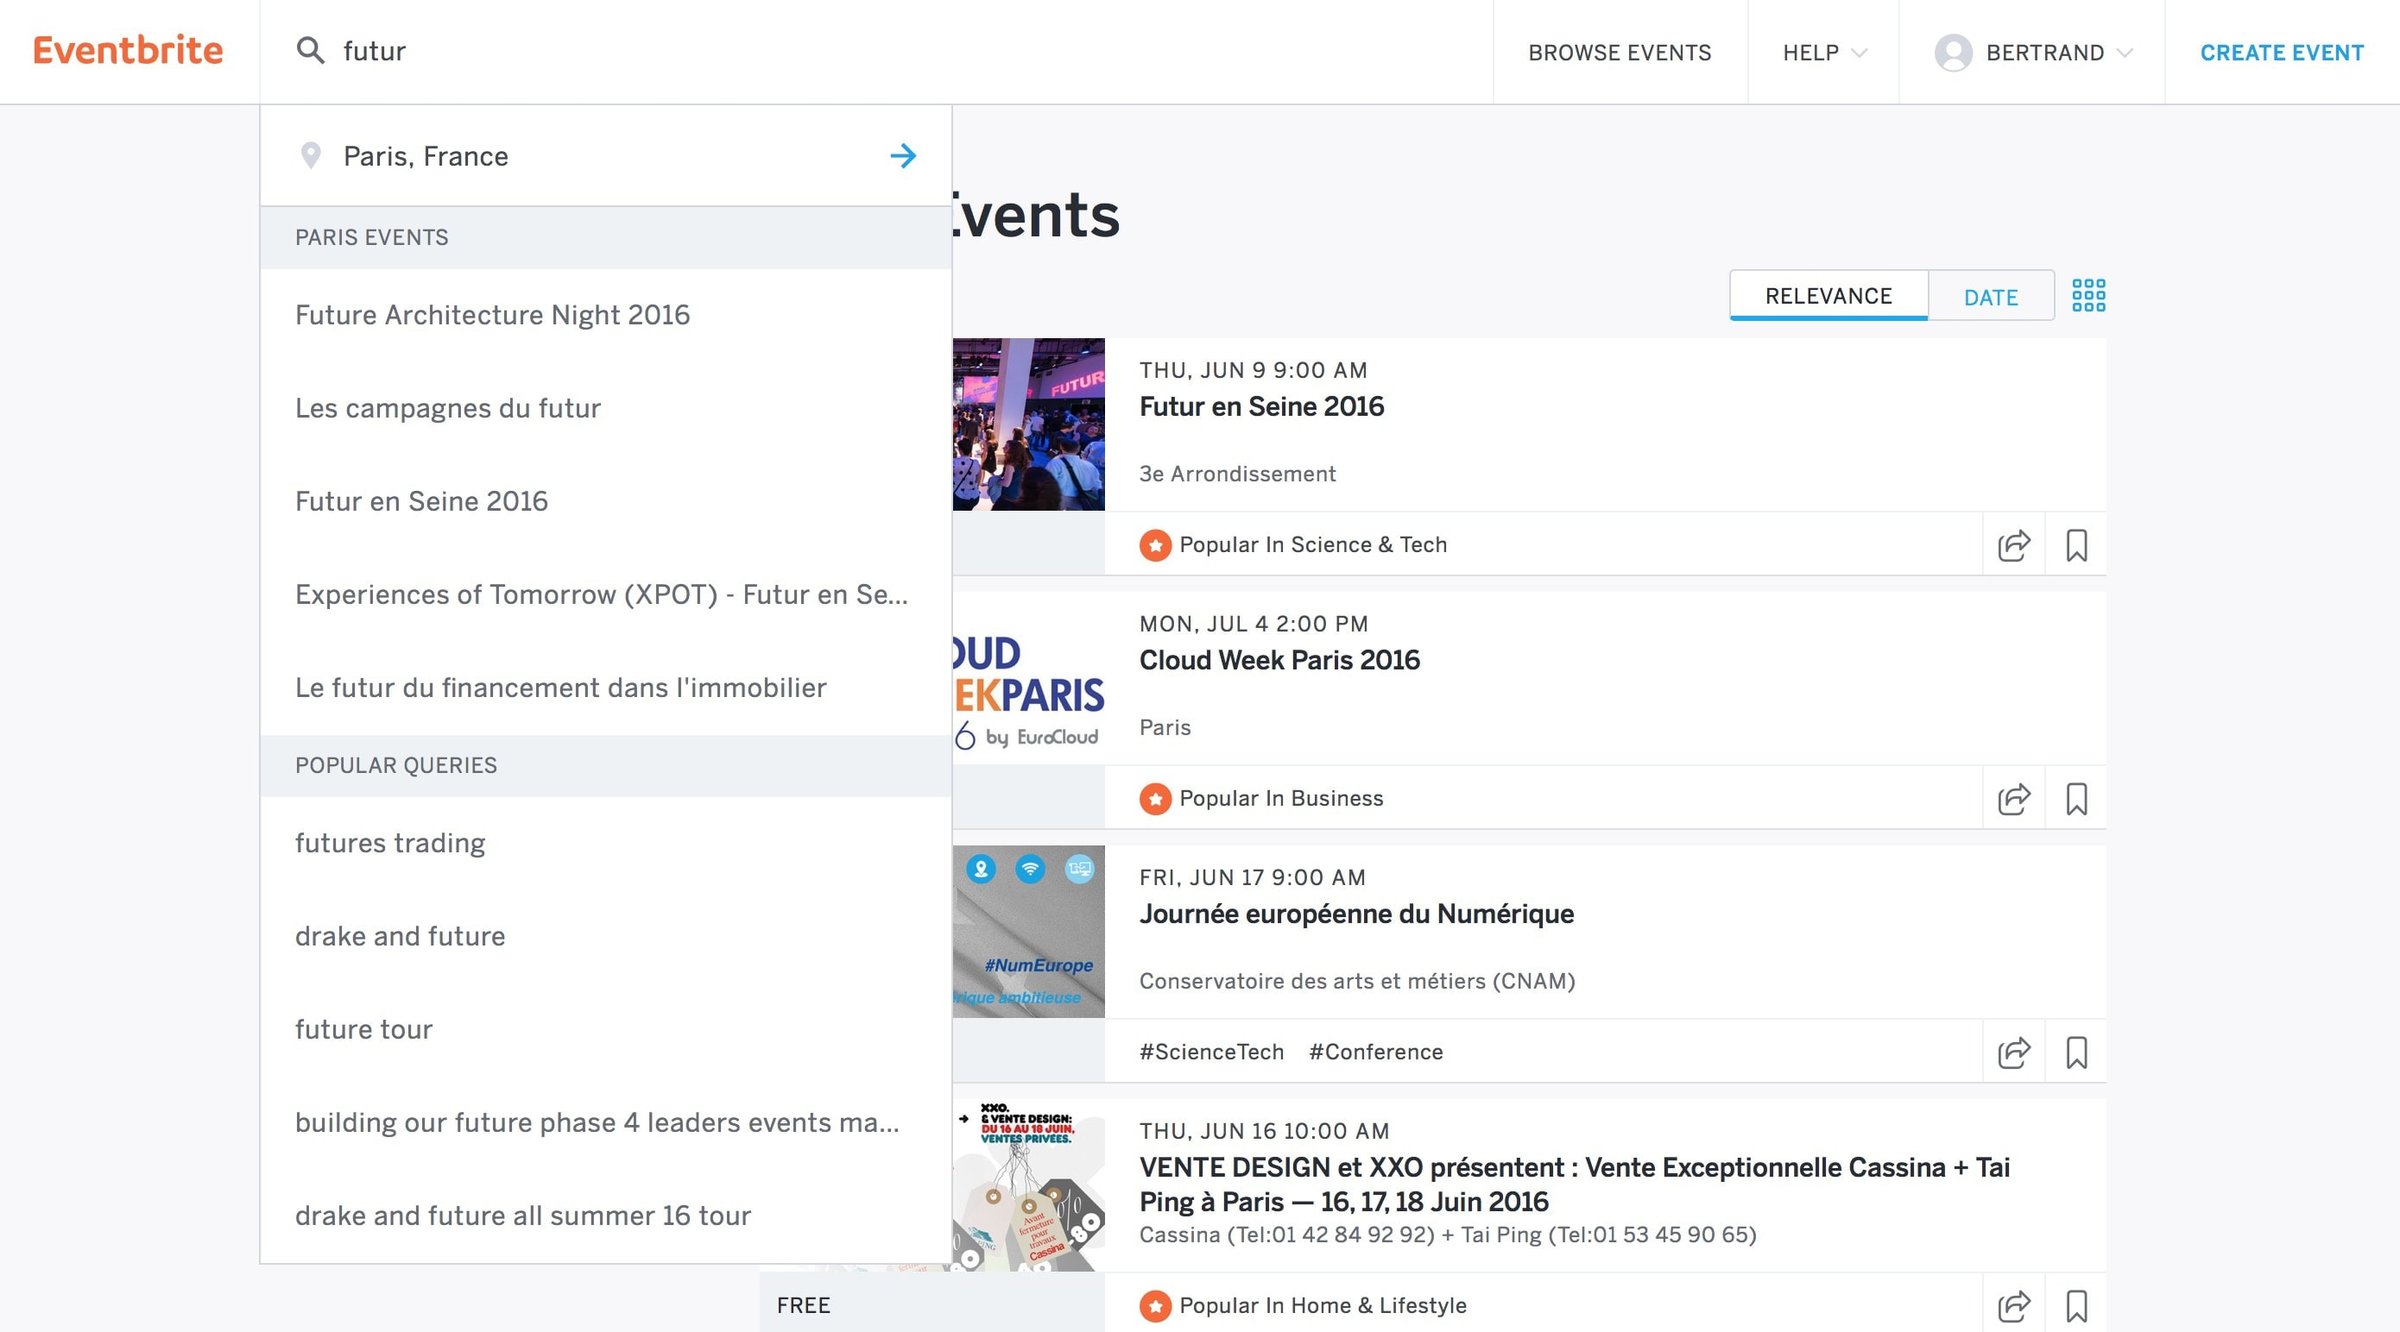Select future tour popular query
The image size is (2400, 1332).
[x=605, y=1029]
